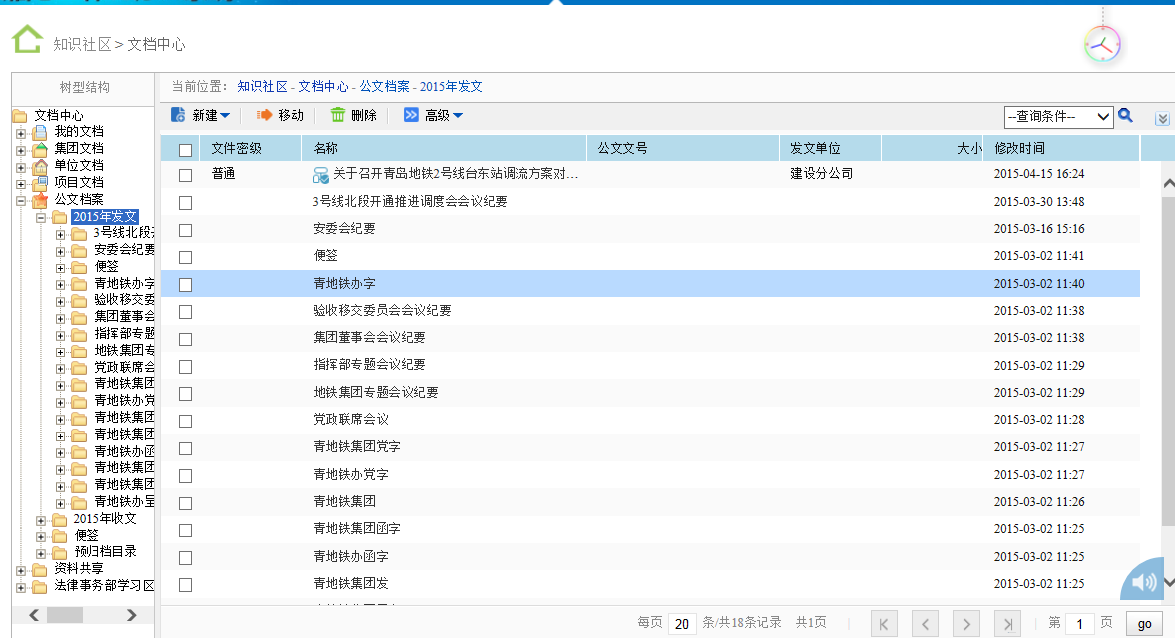Tick the checkbox beside 党政联席会议
The height and width of the screenshot is (638, 1175).
click(185, 421)
